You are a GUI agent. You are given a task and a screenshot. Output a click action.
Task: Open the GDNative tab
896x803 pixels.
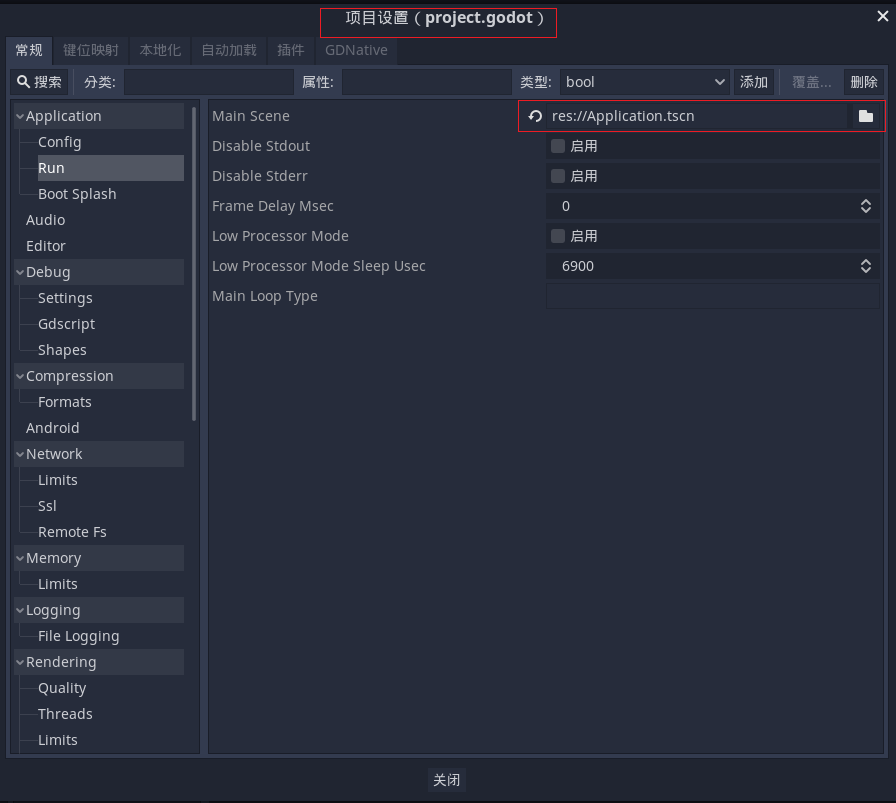coord(356,50)
